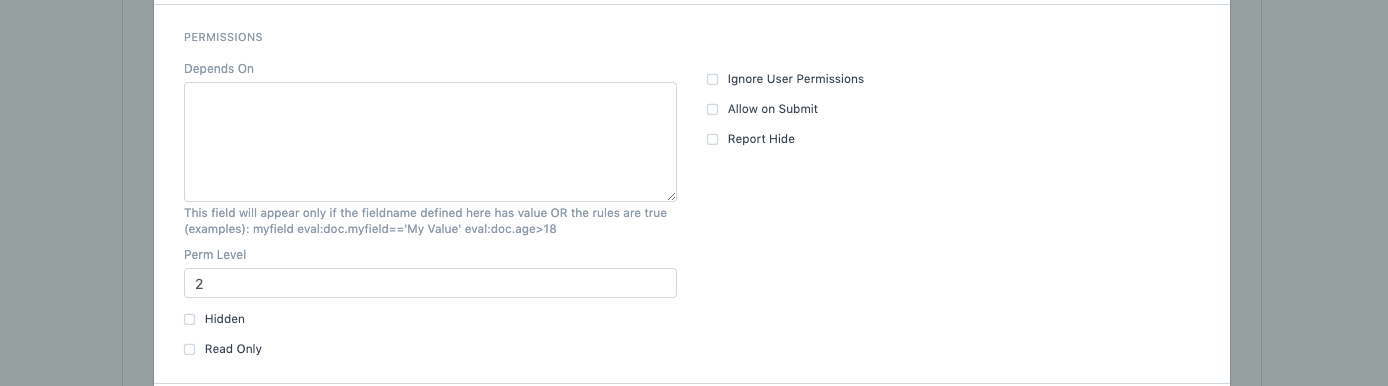Click the Depends On field label
This screenshot has height=386, width=1388.
click(219, 69)
